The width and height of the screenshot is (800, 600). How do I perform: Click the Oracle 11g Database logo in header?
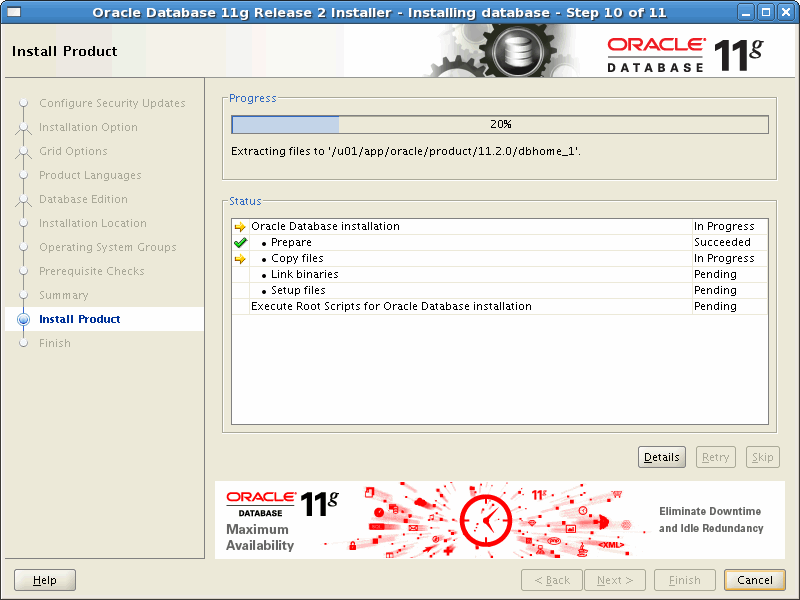685,55
